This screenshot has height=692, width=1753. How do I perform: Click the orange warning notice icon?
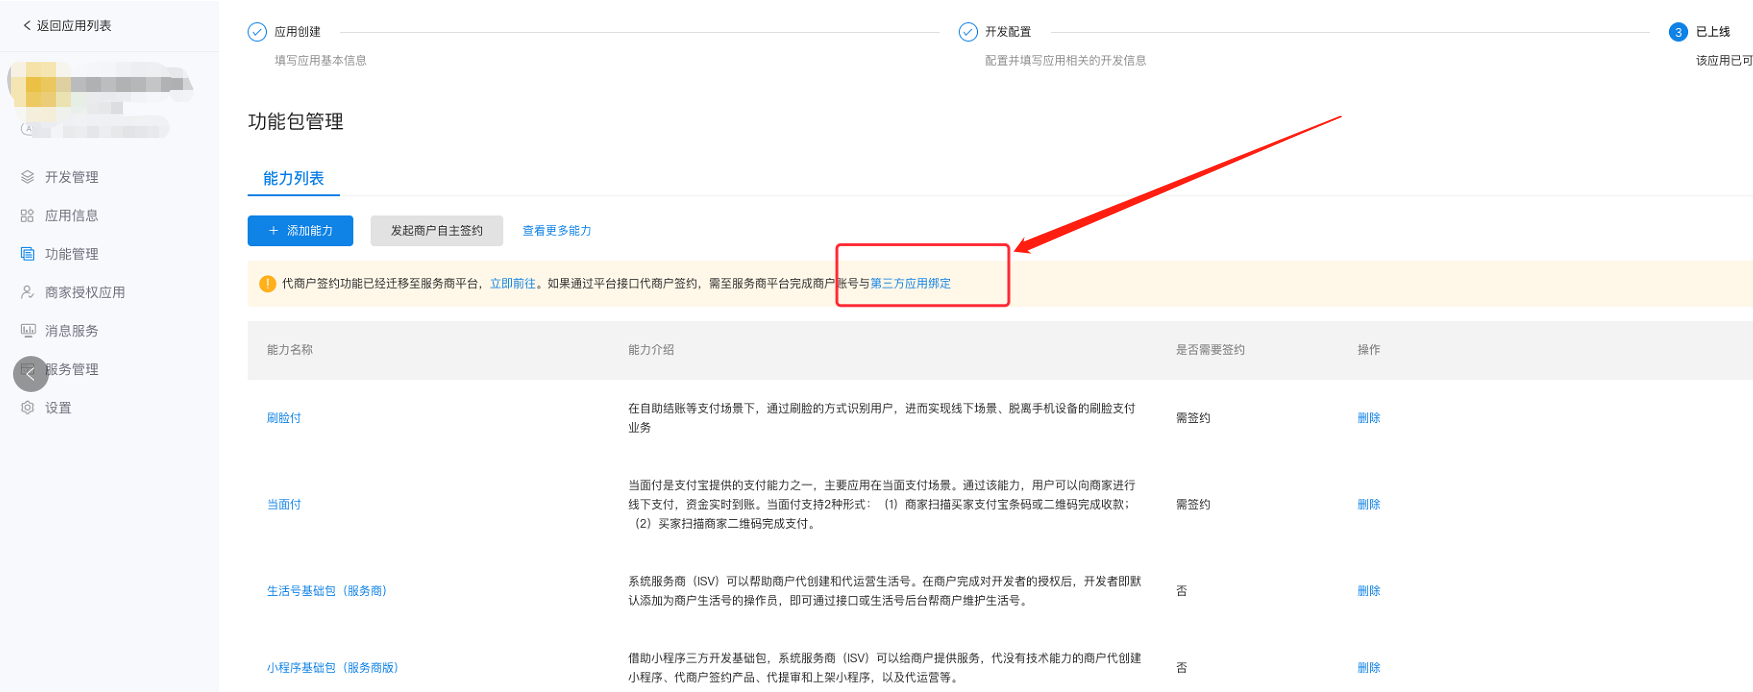point(267,284)
